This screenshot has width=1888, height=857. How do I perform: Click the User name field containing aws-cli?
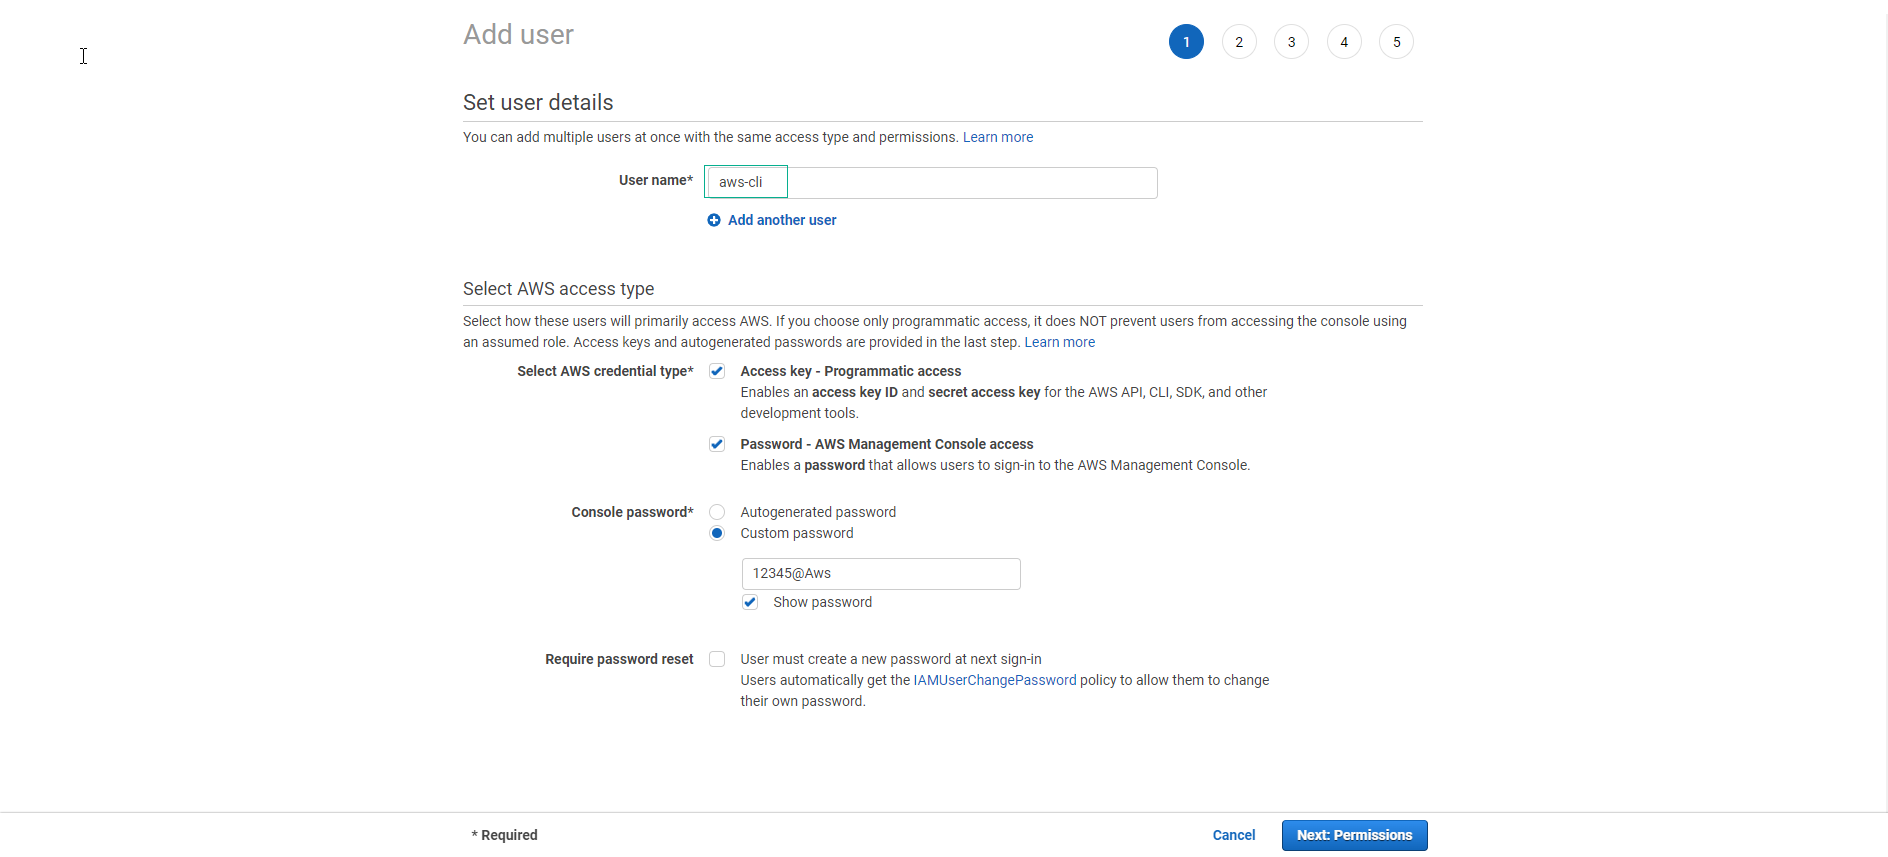tap(931, 182)
